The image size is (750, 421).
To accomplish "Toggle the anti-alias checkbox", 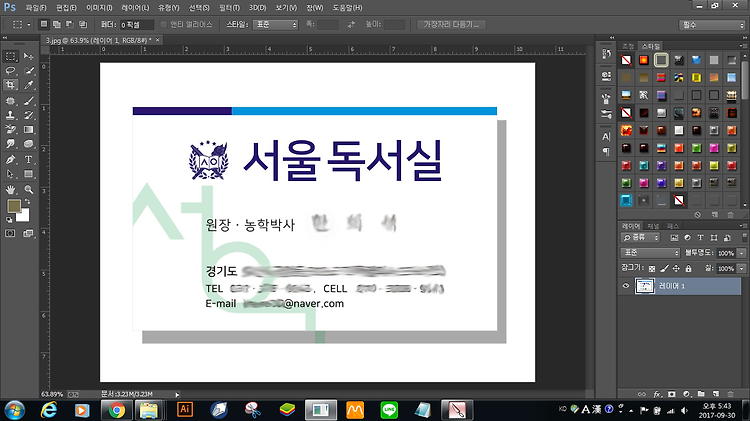I will pos(164,24).
